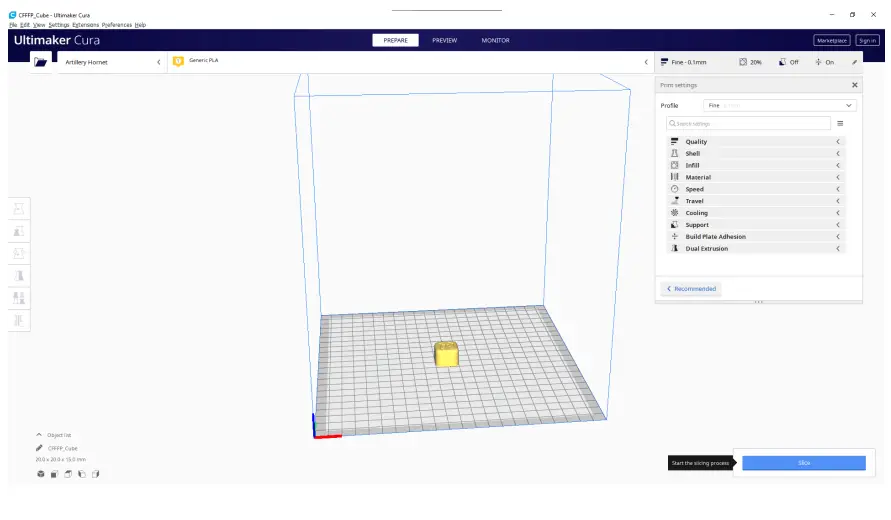Select the Mirror tool in left toolbar
Image resolution: width=891 pixels, height=520 pixels.
[x=19, y=276]
